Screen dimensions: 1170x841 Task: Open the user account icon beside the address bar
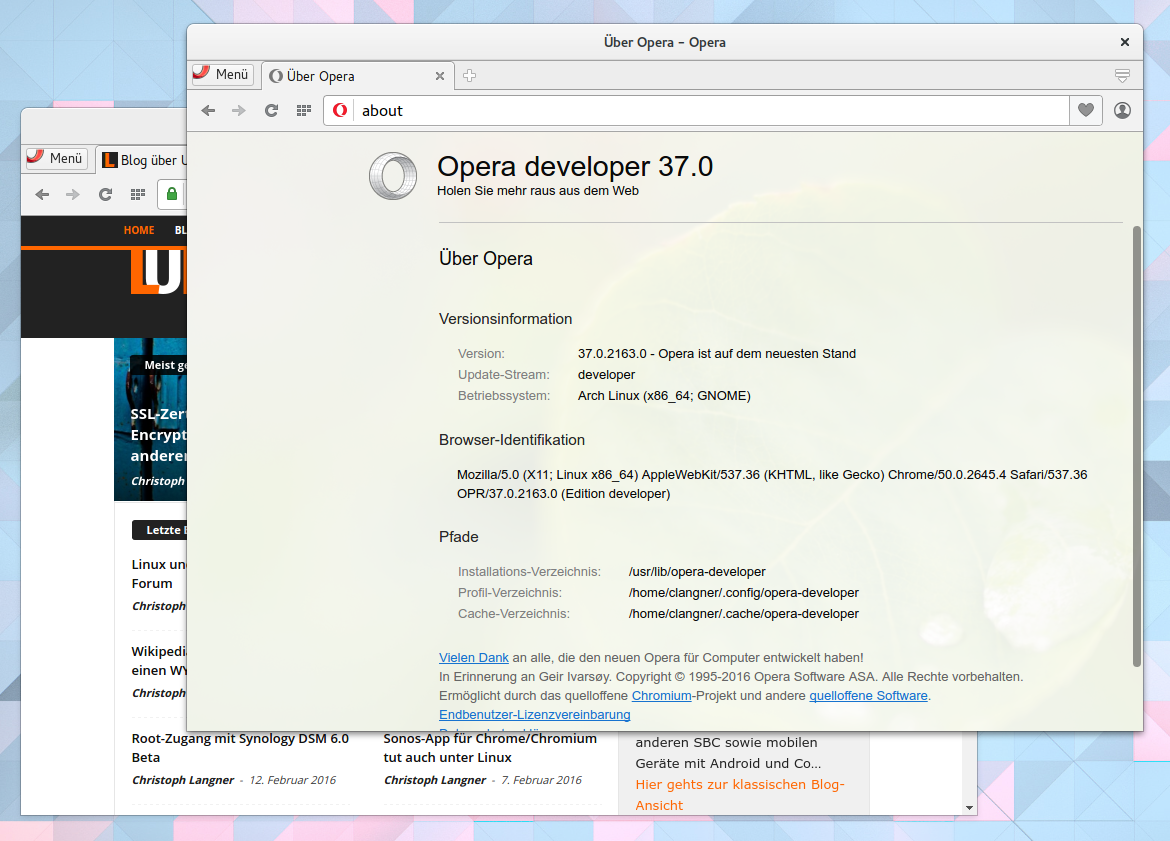pos(1122,110)
